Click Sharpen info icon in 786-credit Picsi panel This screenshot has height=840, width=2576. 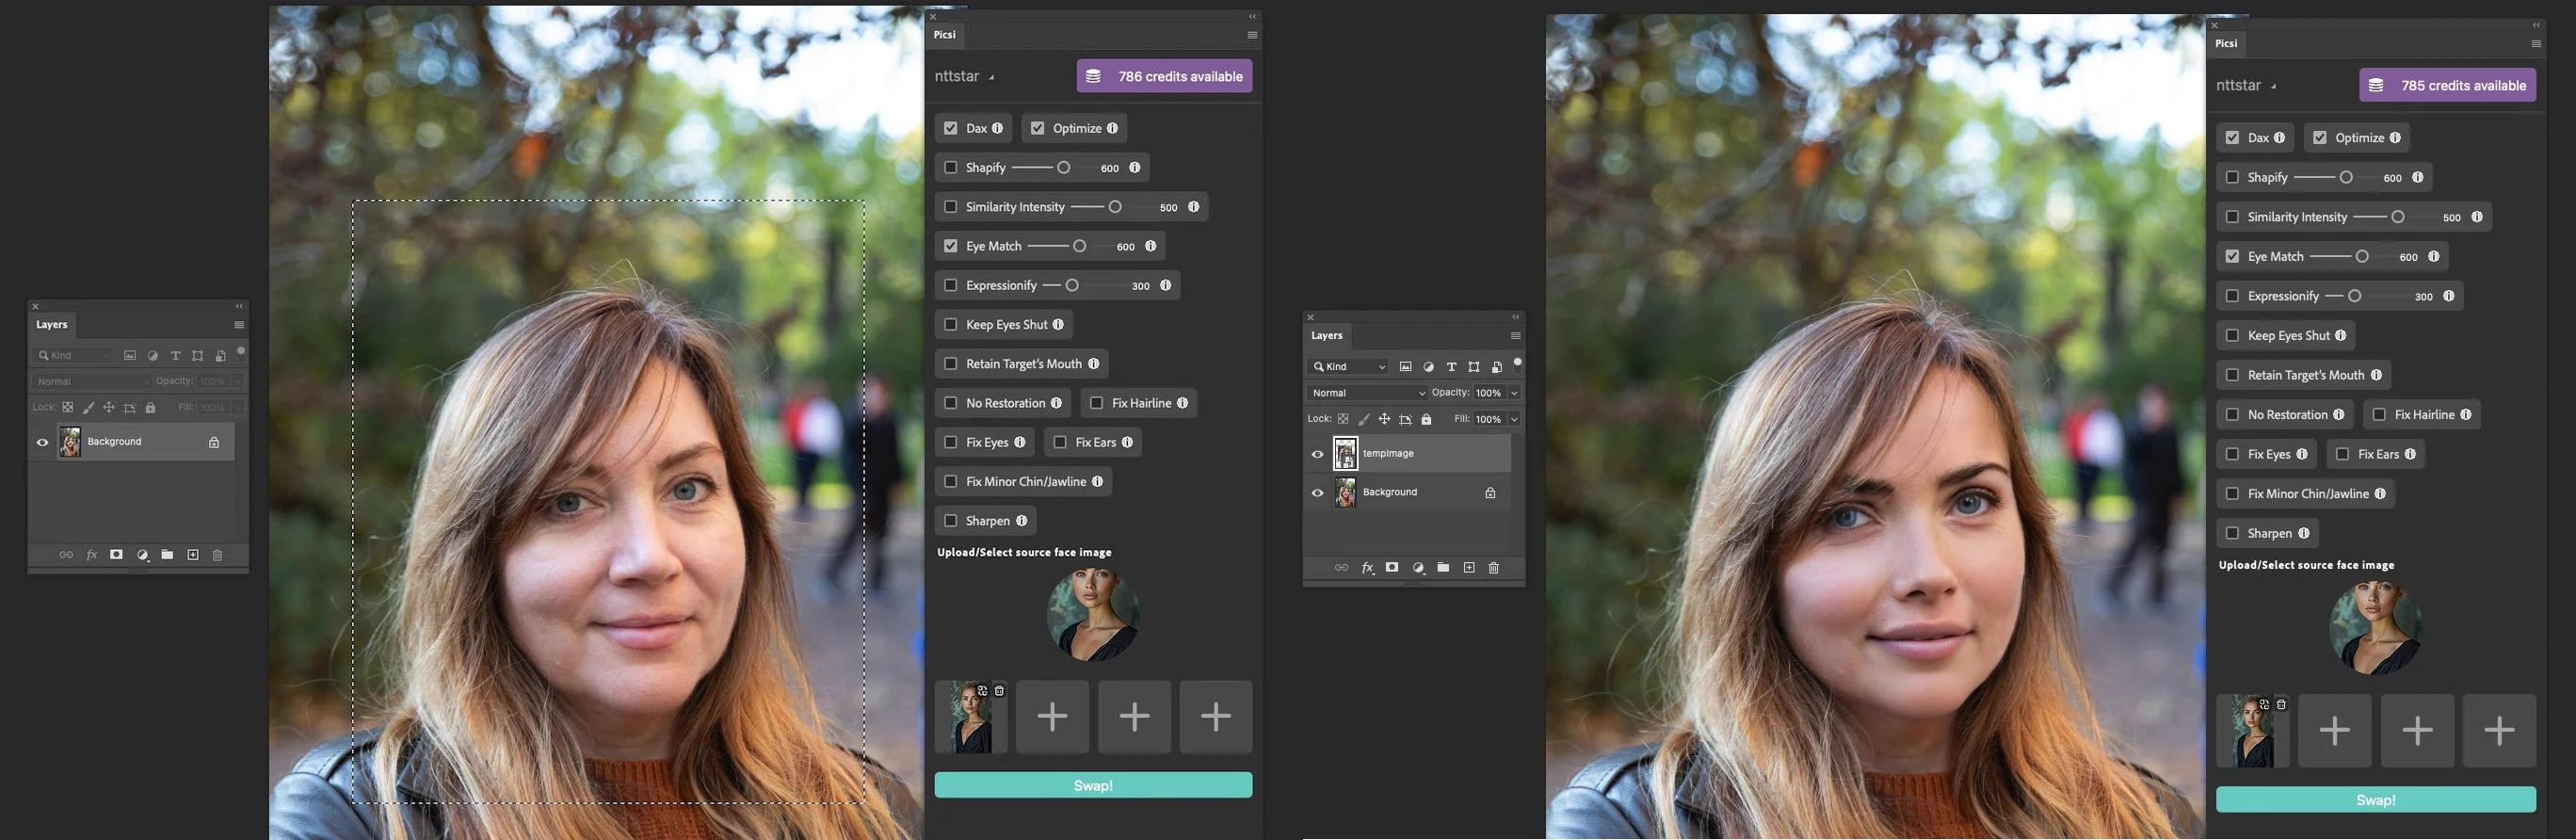(x=1021, y=521)
